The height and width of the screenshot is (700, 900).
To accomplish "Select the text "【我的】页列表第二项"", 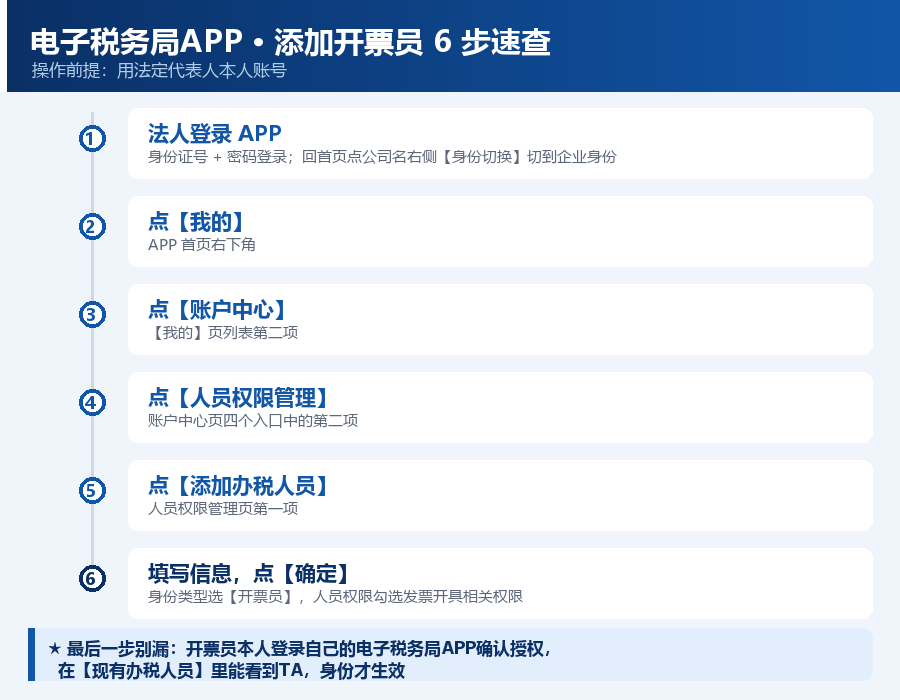I will (x=223, y=333).
